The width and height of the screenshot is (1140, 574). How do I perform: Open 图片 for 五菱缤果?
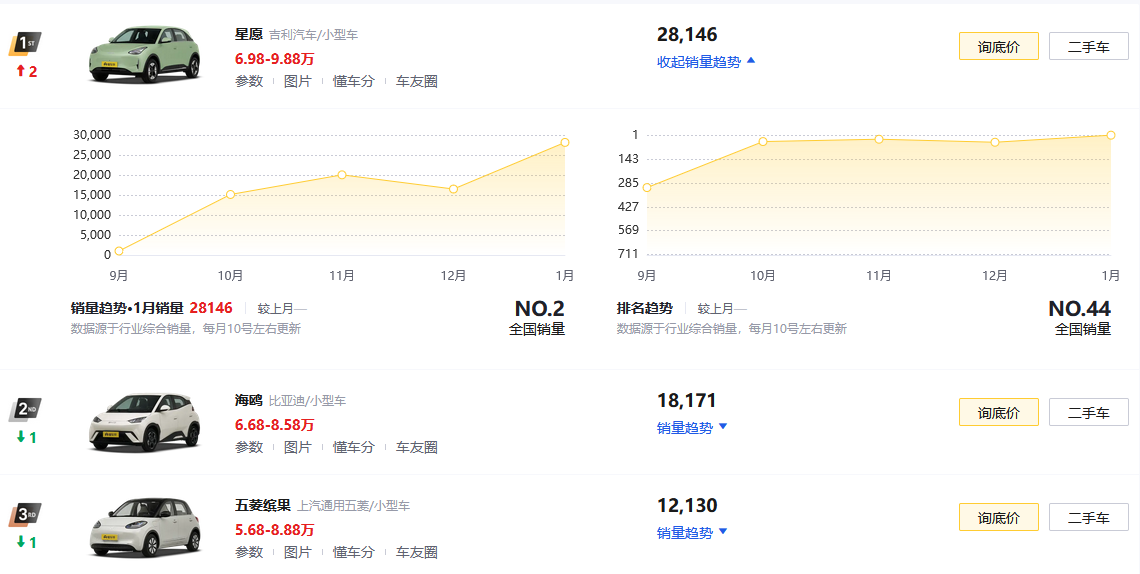pyautogui.click(x=297, y=552)
